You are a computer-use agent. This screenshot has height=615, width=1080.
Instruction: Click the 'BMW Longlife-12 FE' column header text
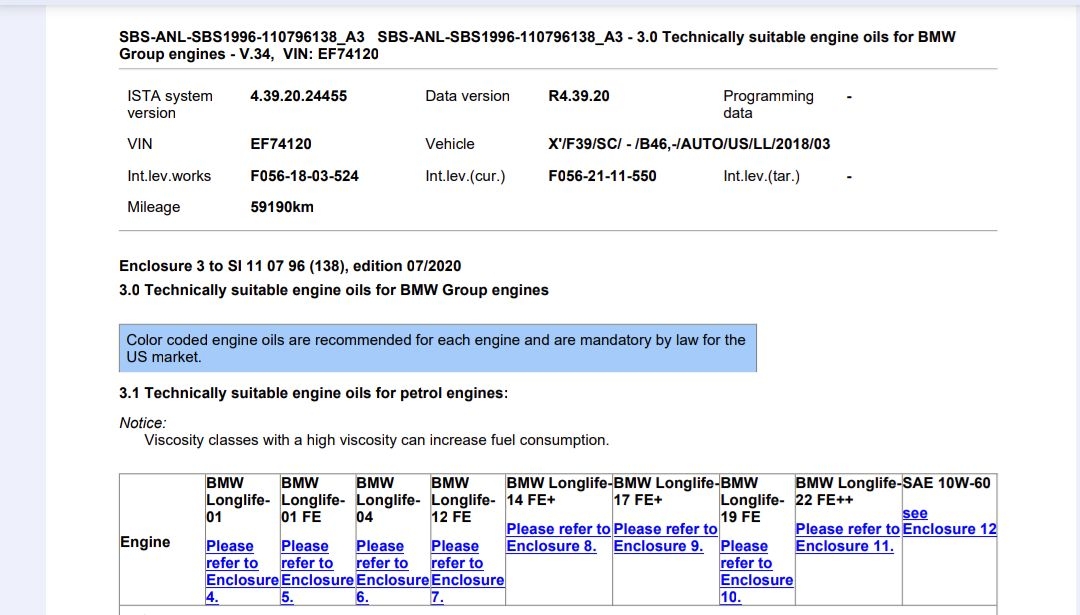point(463,500)
